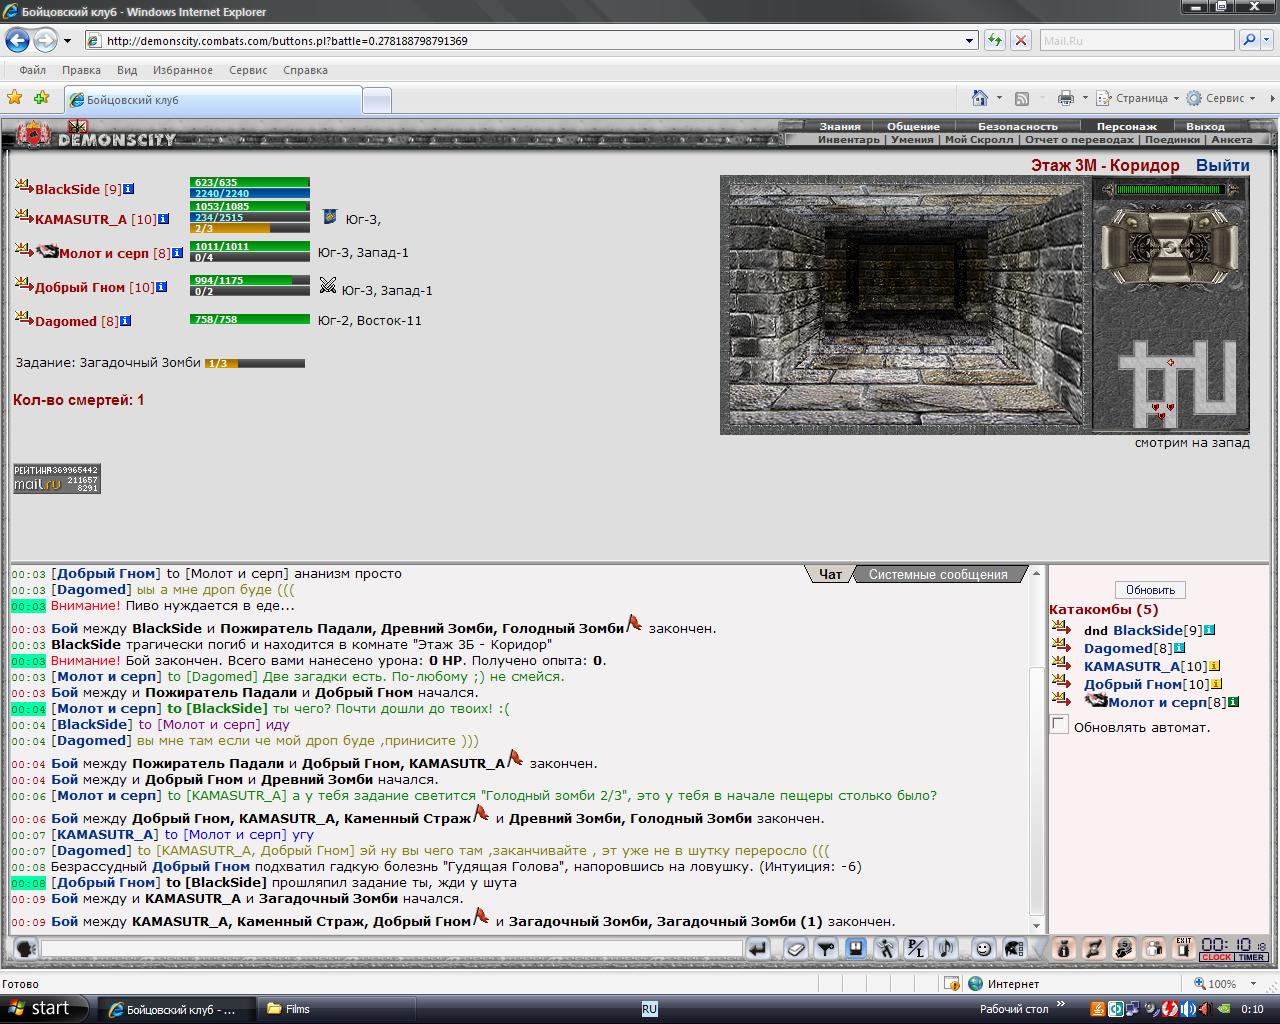Toggle the 'Обновлять автомат.' checkbox
This screenshot has width=1280, height=1024.
(x=1059, y=725)
